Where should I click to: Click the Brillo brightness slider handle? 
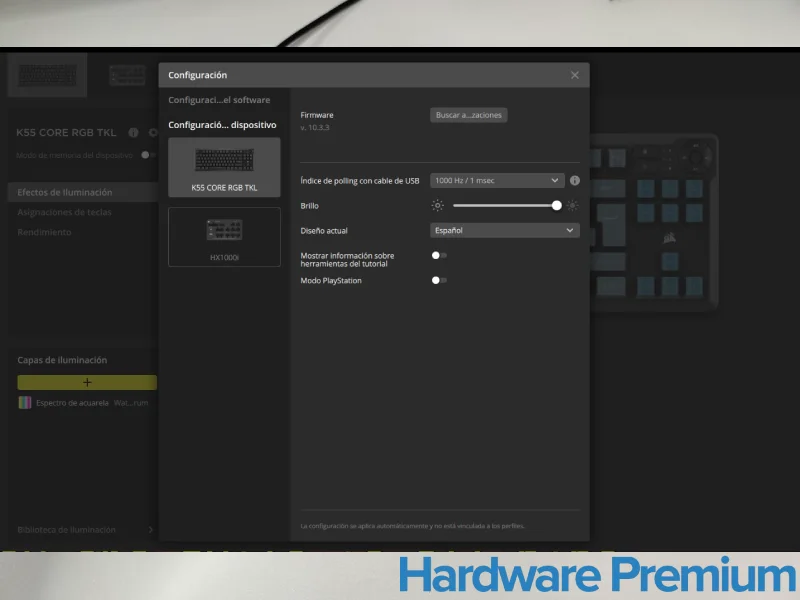click(x=556, y=205)
